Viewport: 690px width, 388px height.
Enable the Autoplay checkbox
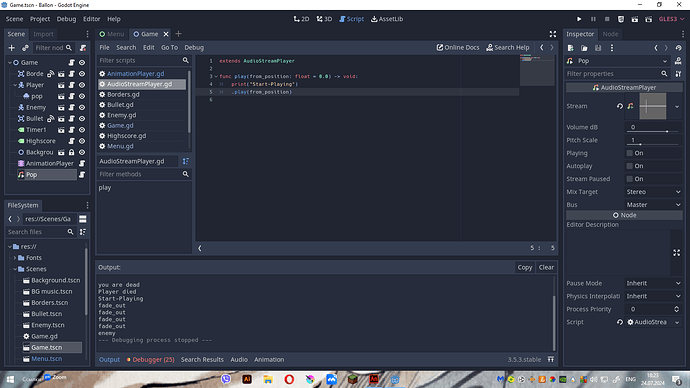[x=630, y=166]
